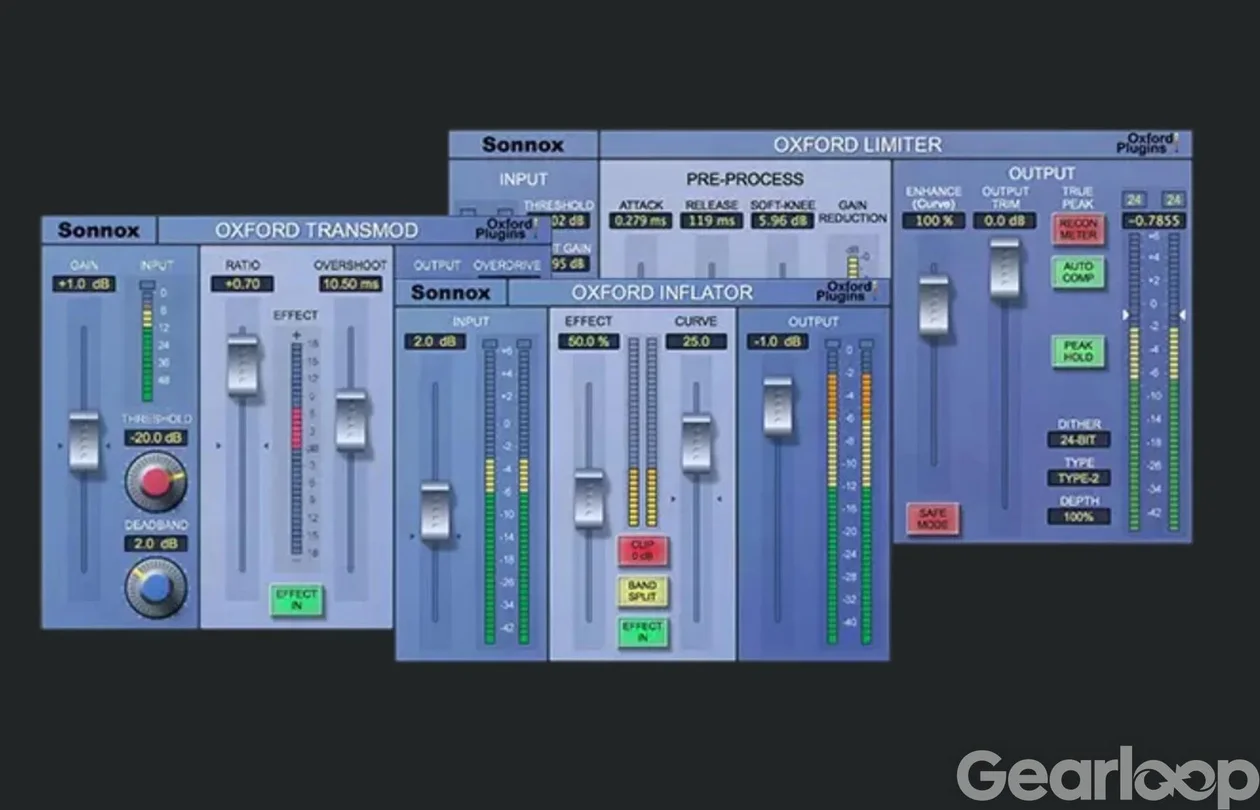Open the Dither 24-BIT selector
1260x810 pixels.
(1079, 439)
